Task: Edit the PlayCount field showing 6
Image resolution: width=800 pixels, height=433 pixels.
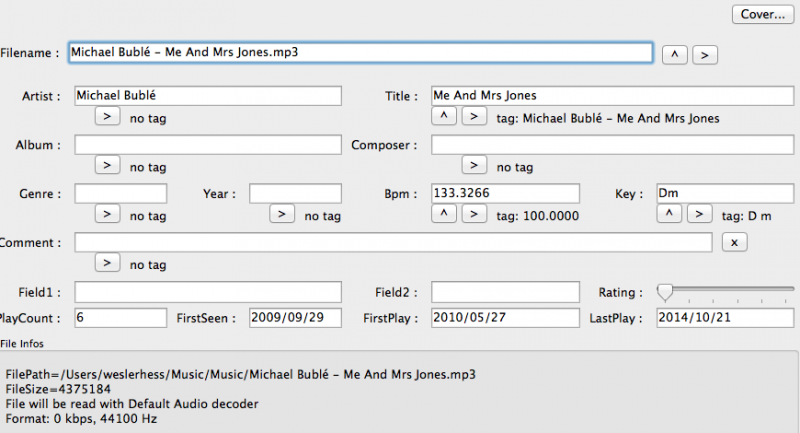Action: (x=120, y=318)
